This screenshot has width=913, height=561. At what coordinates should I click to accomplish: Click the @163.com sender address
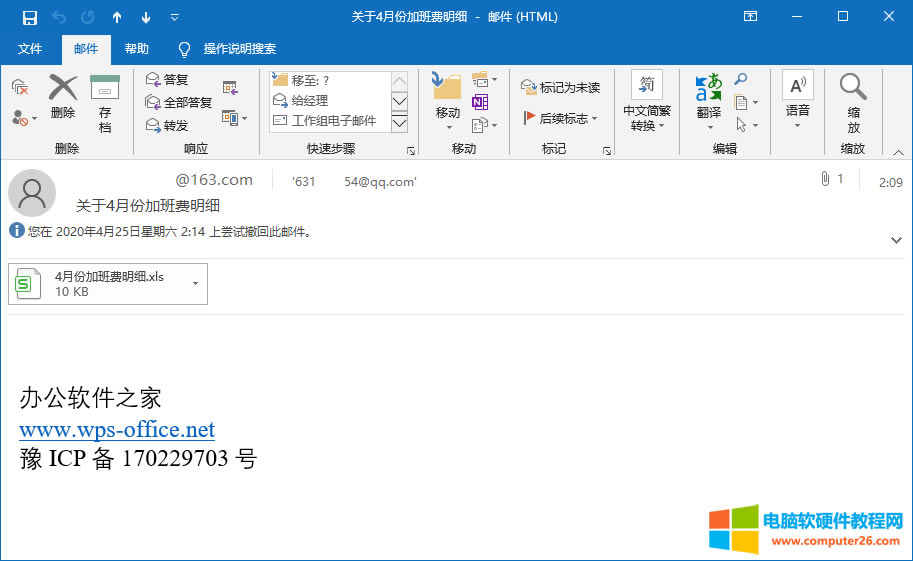click(x=214, y=180)
